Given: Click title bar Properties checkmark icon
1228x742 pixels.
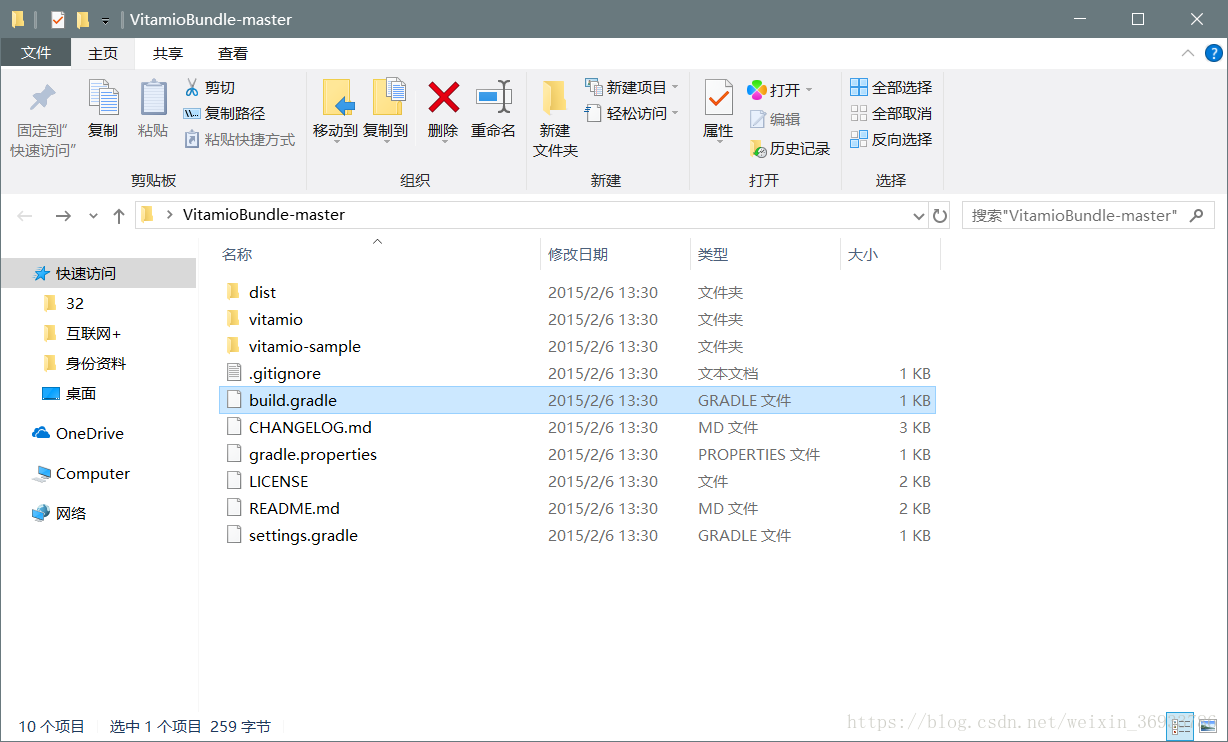Looking at the screenshot, I should click(x=57, y=19).
